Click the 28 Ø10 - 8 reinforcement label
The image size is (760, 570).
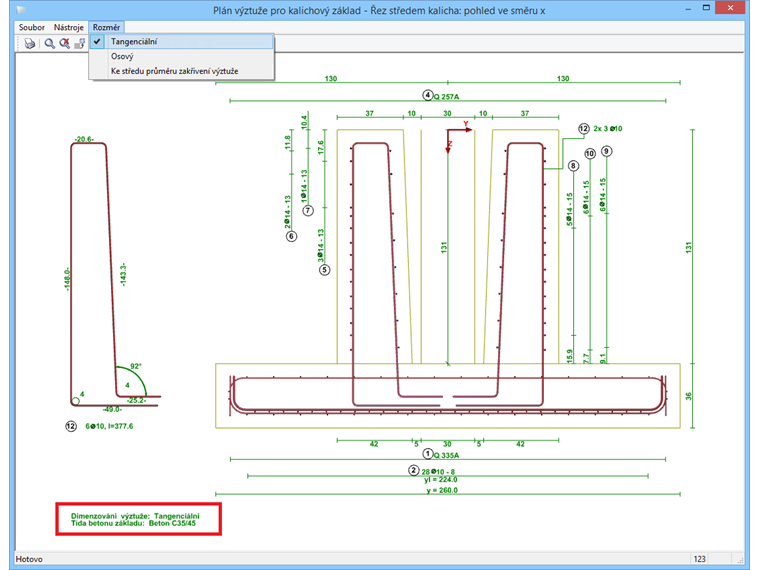(438, 471)
